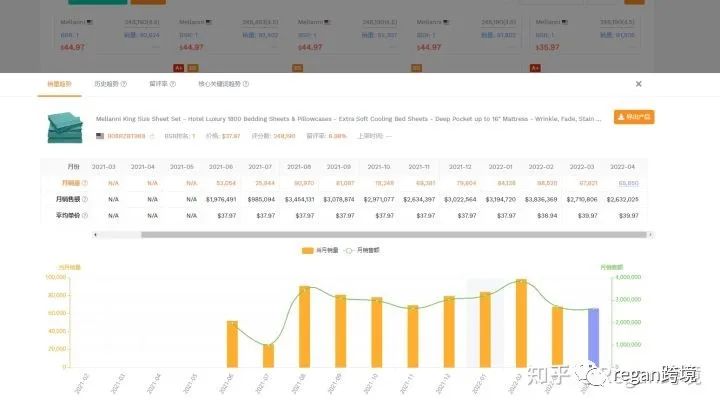
Task: Click the 2021-06 month column header
Action: tap(221, 167)
